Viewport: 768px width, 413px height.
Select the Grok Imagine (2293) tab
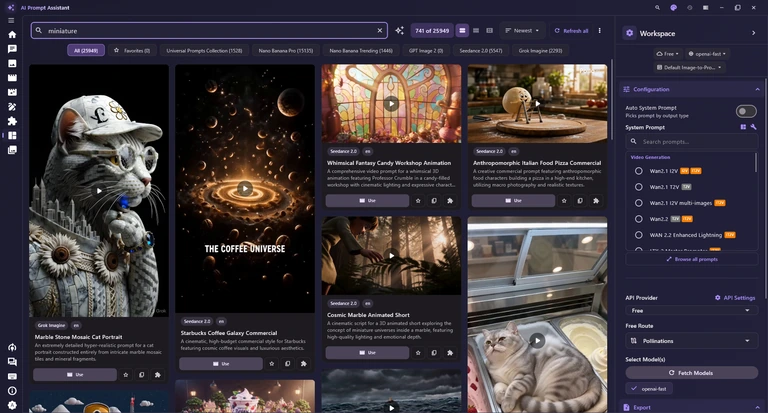(x=540, y=50)
